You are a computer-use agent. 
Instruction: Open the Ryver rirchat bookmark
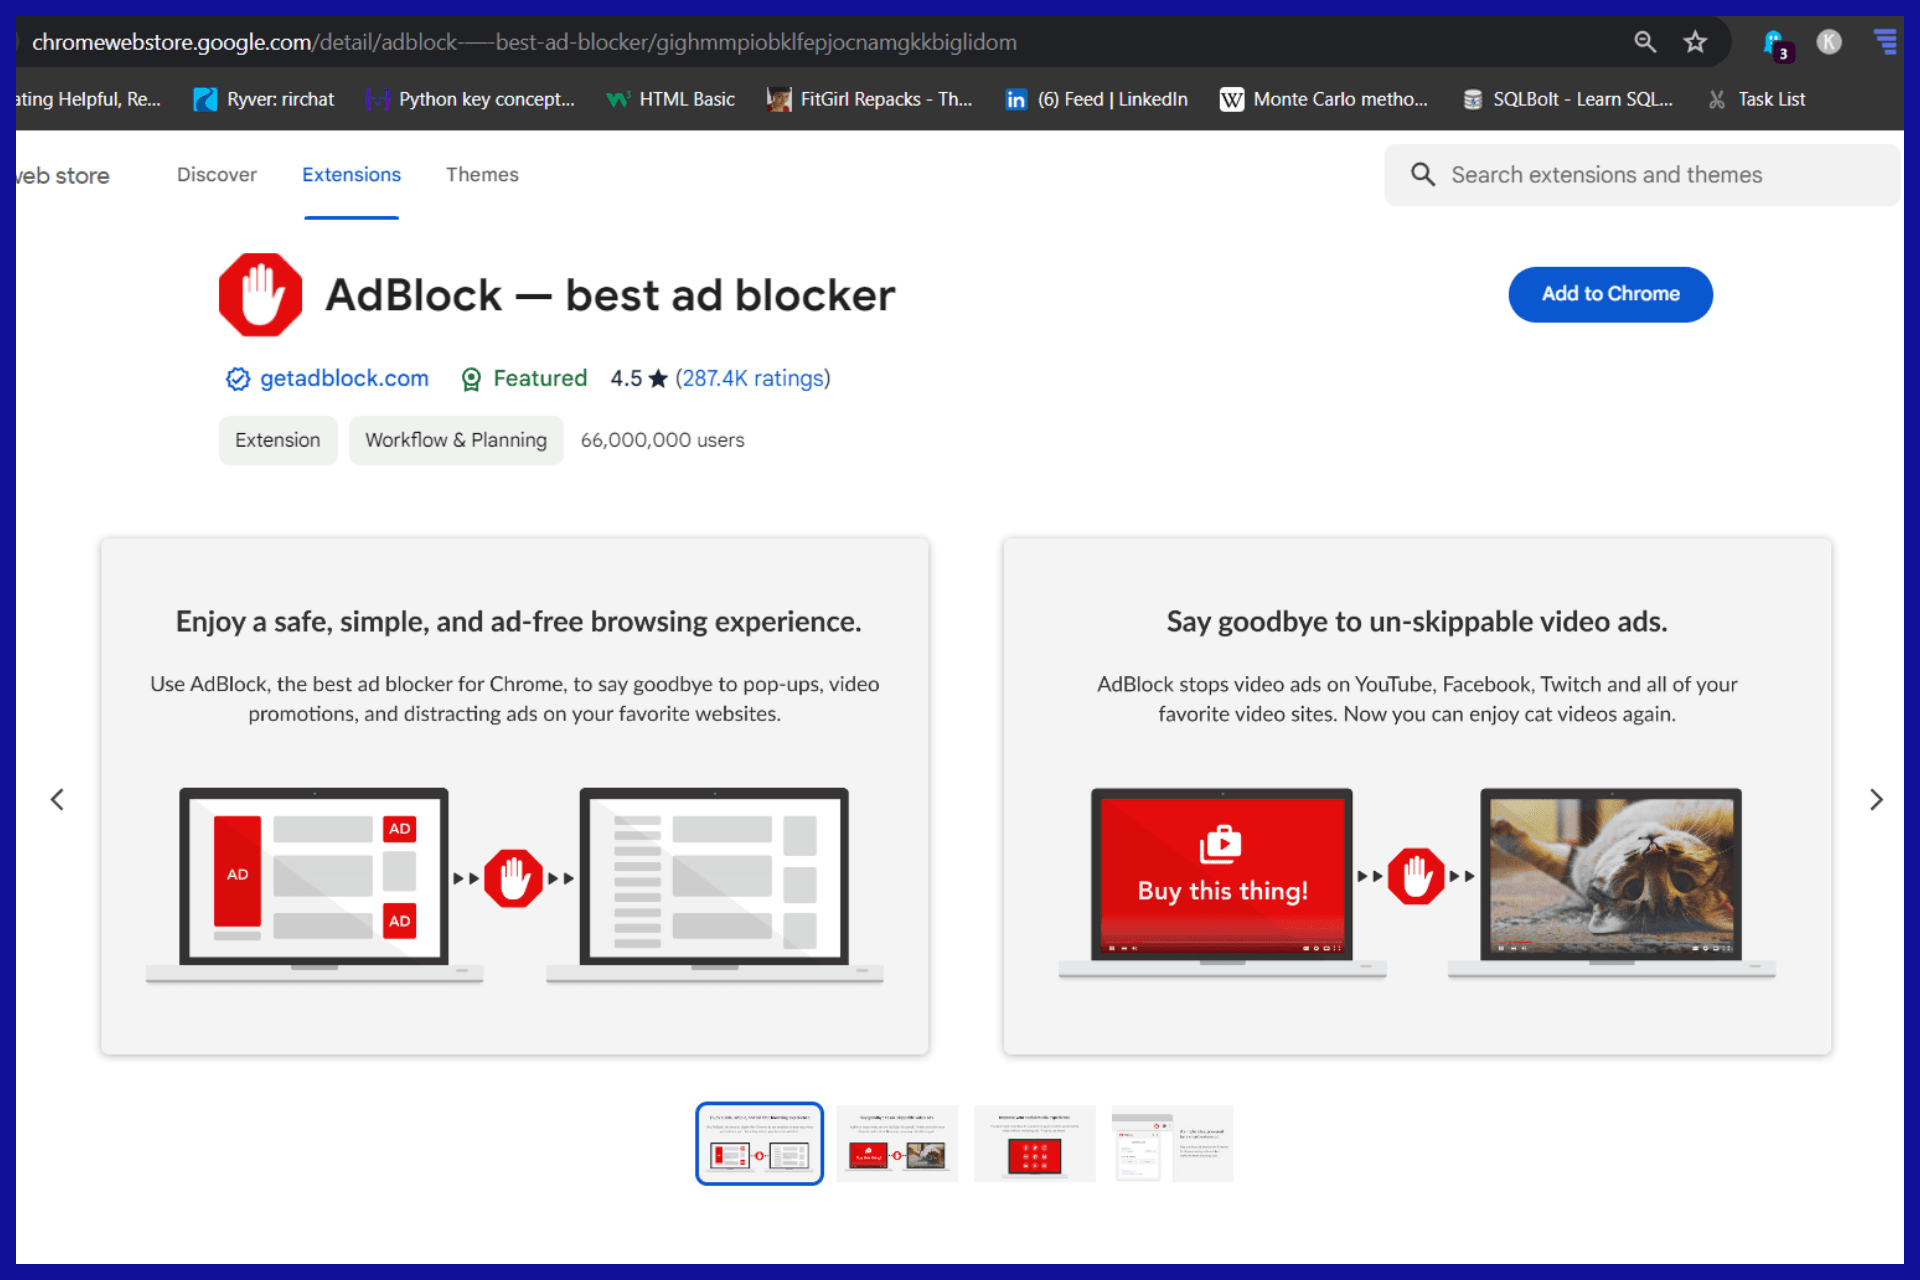264,99
